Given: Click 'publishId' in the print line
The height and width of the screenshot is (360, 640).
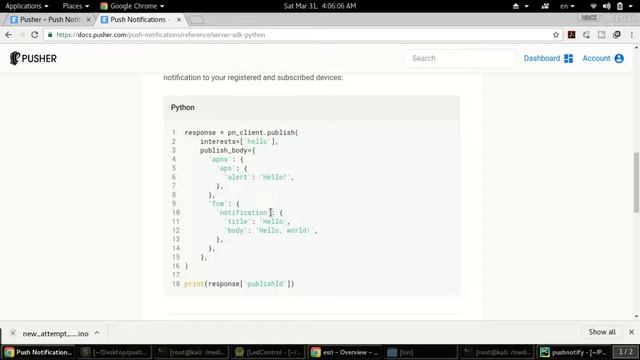Looking at the screenshot, I should (x=266, y=284).
